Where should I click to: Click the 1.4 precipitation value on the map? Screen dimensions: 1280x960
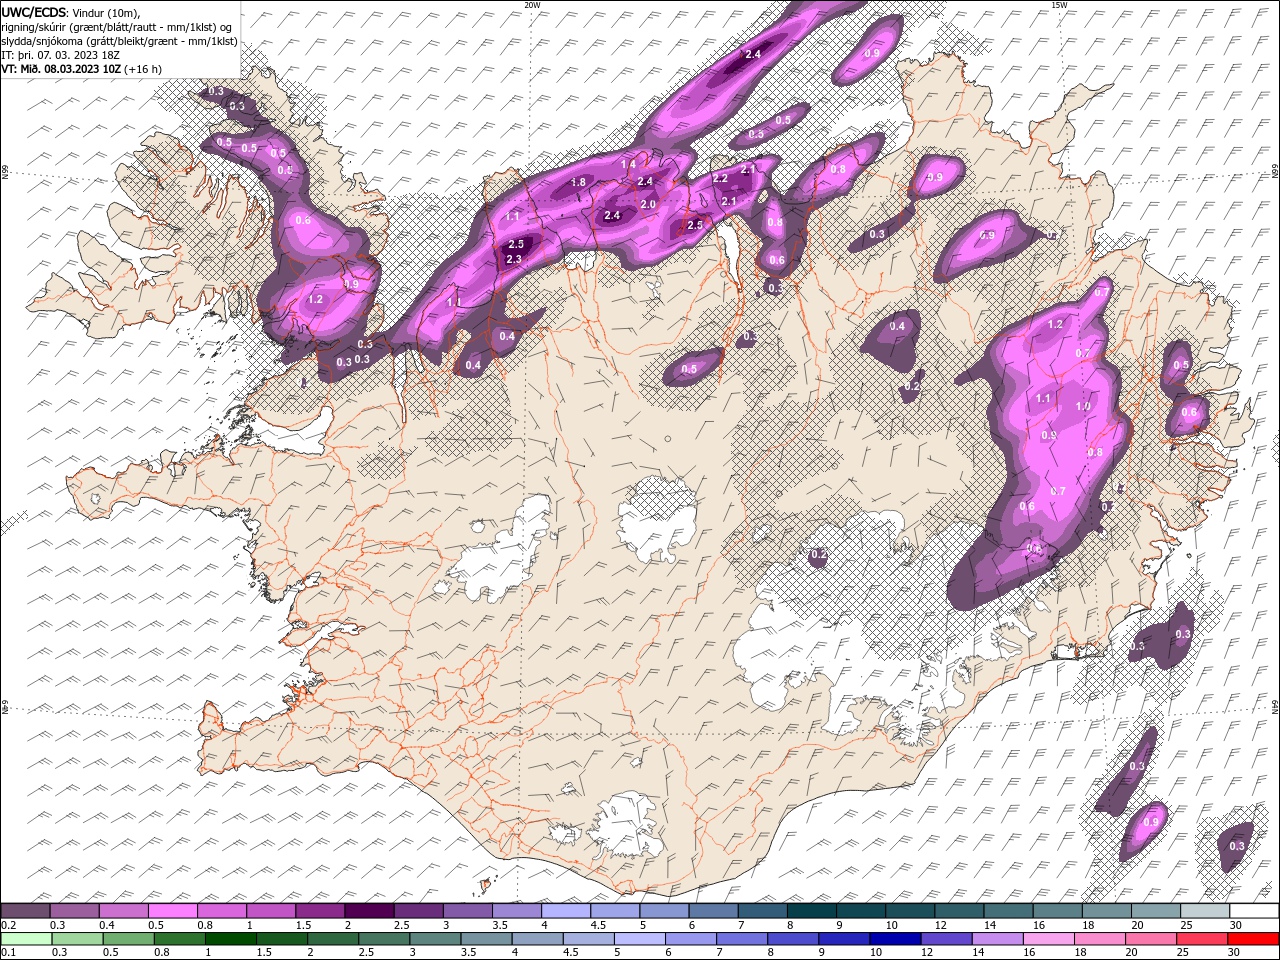tap(628, 164)
